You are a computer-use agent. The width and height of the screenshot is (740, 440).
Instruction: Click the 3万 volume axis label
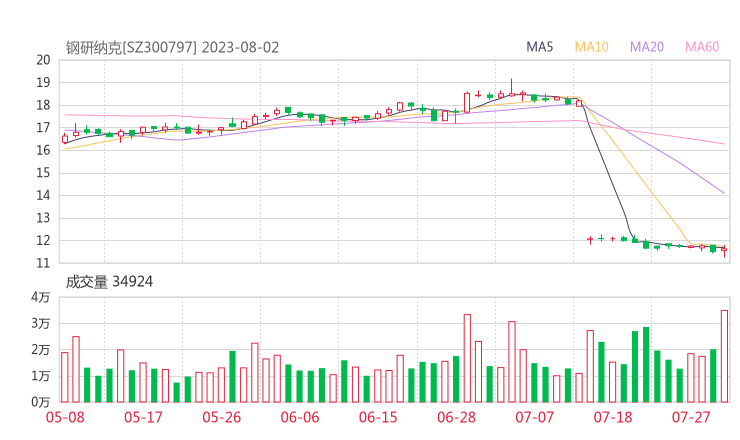click(x=40, y=324)
